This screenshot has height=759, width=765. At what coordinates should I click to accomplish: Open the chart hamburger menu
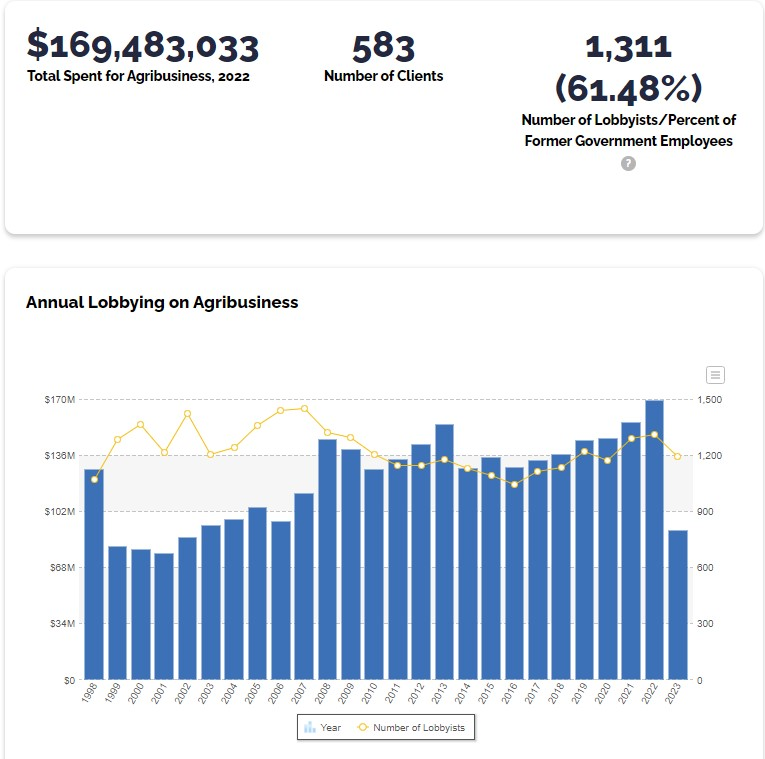click(715, 375)
